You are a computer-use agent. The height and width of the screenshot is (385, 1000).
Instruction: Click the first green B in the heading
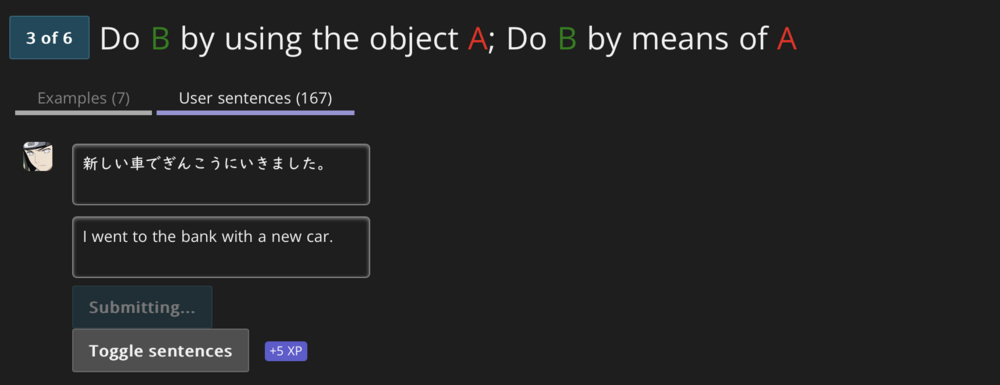pyautogui.click(x=161, y=39)
